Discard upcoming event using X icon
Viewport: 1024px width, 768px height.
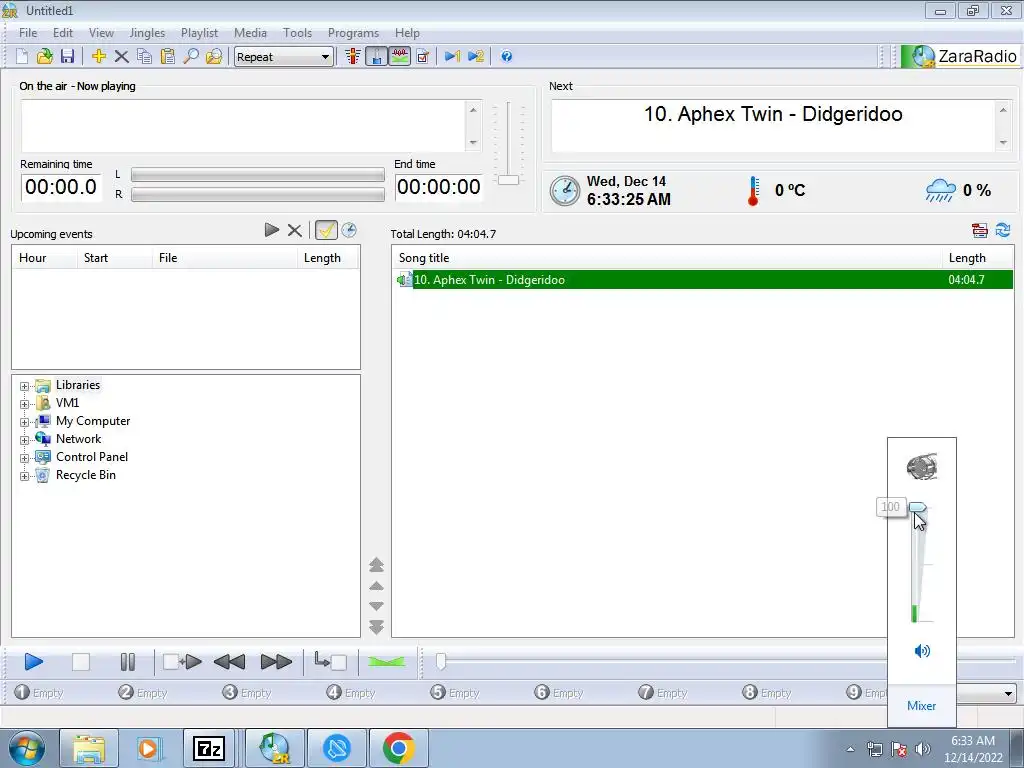[x=295, y=230]
